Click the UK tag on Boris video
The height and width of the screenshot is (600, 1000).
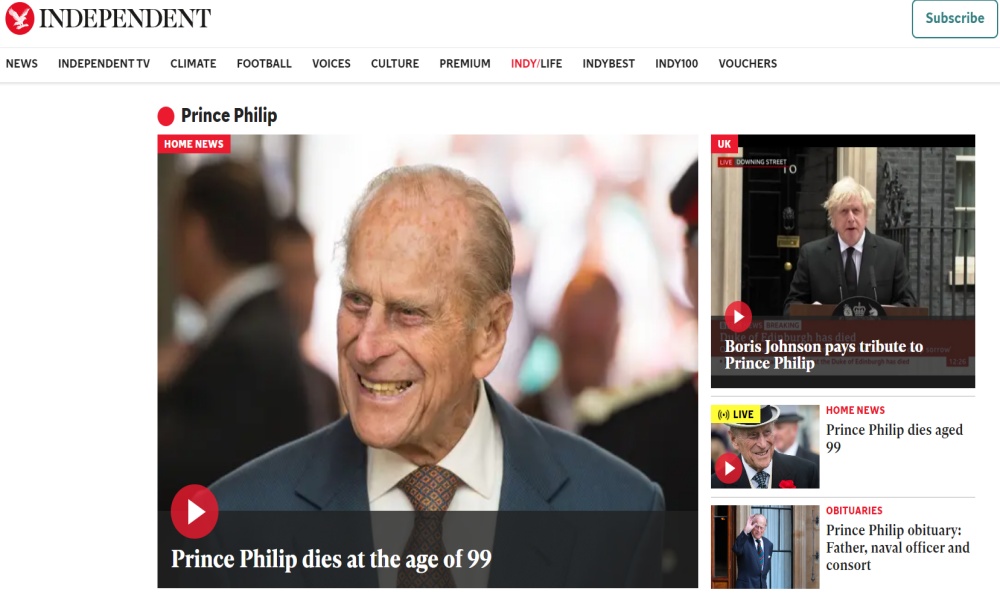[724, 144]
